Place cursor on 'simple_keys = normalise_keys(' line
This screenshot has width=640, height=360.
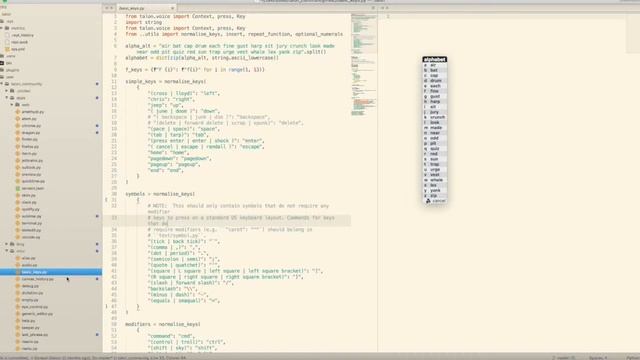166,82
